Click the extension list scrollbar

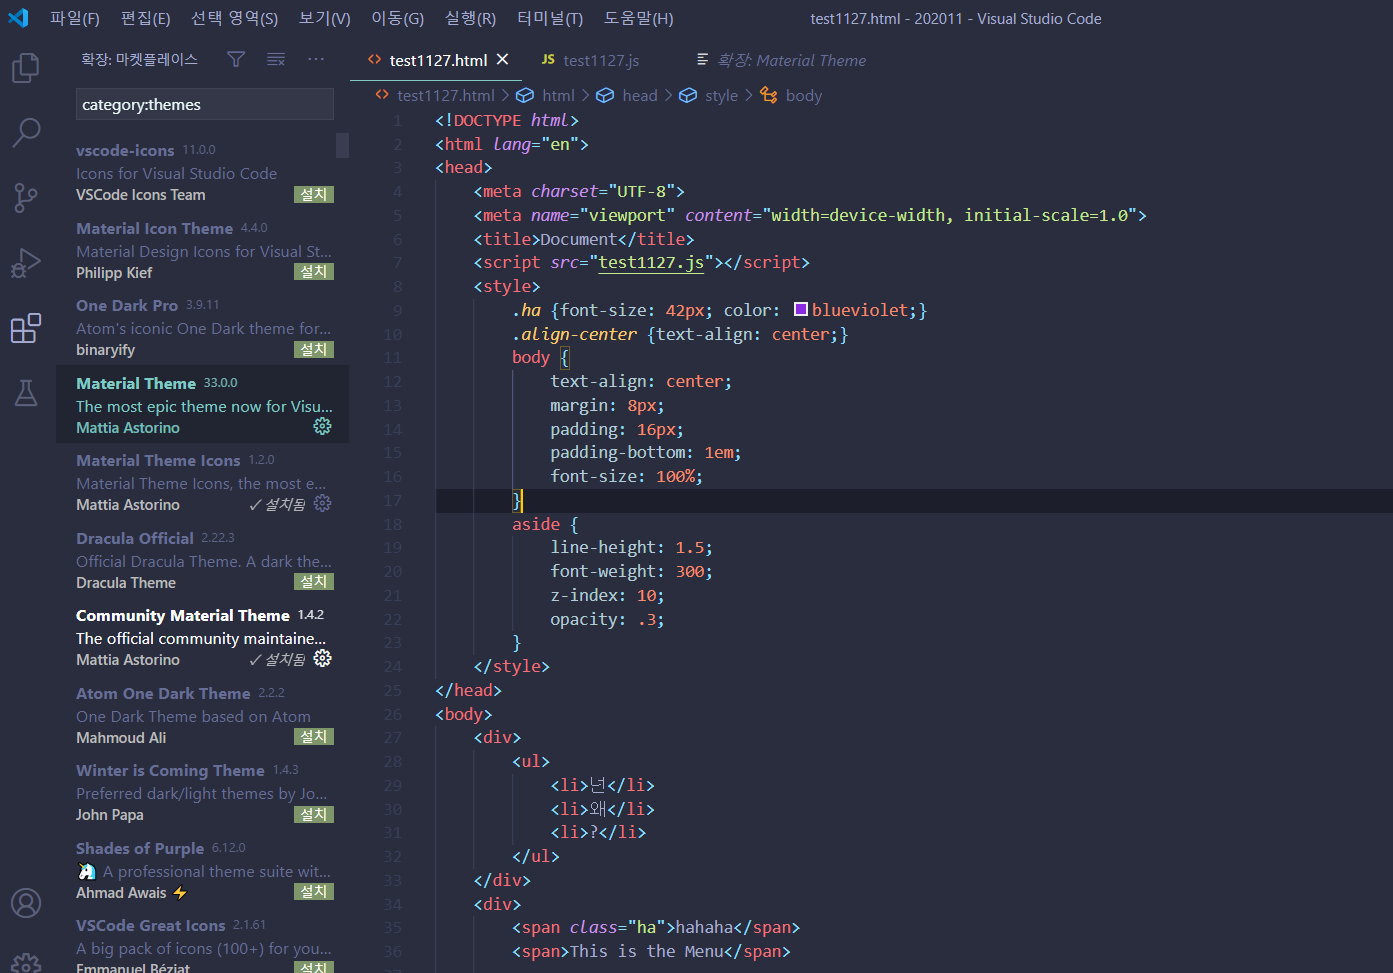[x=342, y=145]
